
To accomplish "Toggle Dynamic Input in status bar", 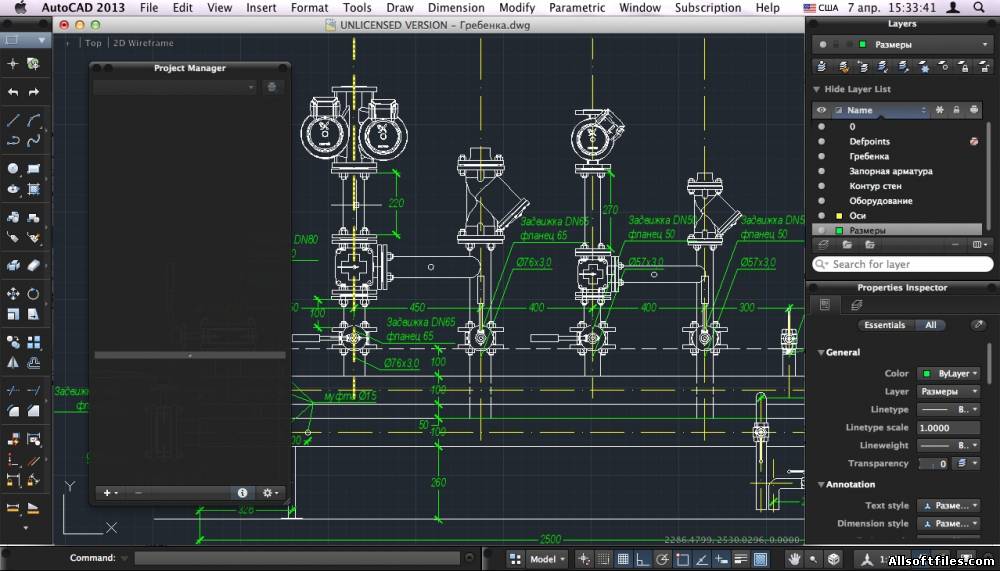I will click(721, 560).
